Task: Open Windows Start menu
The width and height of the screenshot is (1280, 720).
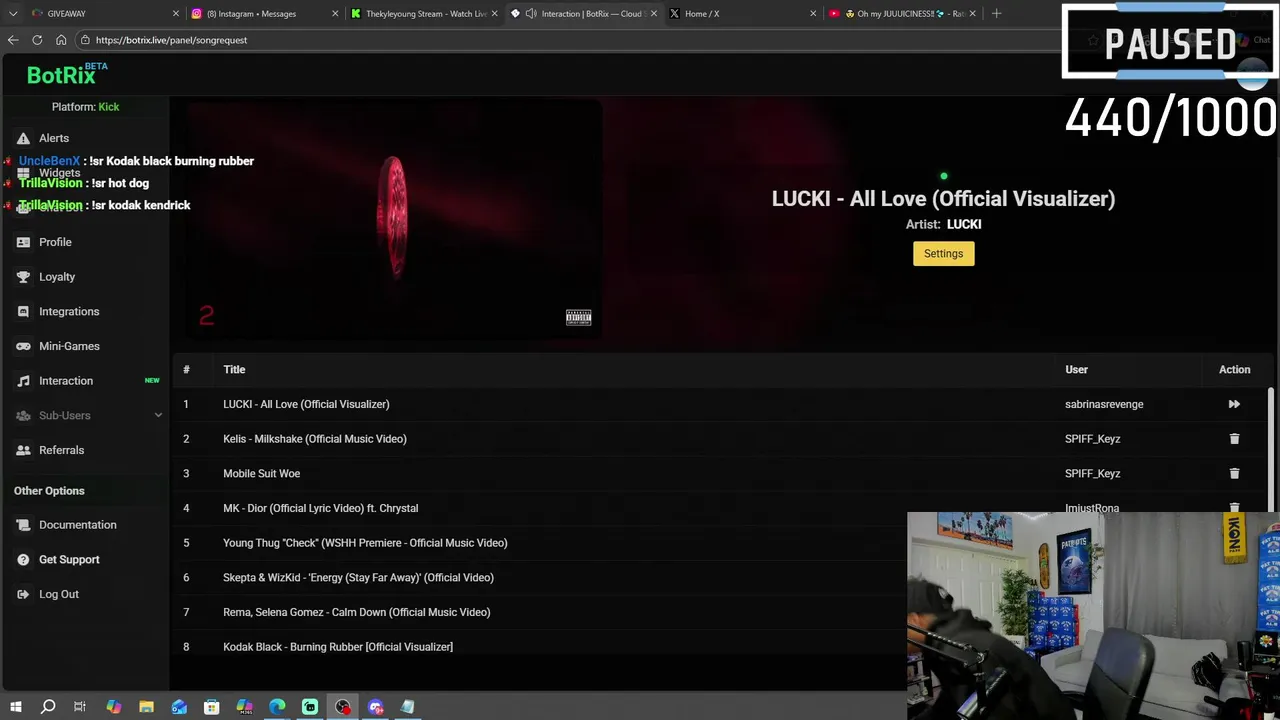Action: pyautogui.click(x=15, y=707)
